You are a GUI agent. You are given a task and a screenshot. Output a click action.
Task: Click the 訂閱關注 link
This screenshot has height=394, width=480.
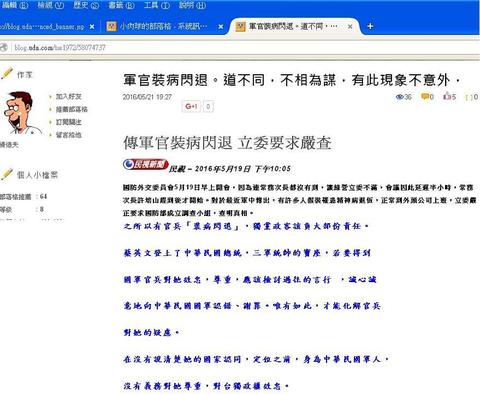click(x=68, y=122)
